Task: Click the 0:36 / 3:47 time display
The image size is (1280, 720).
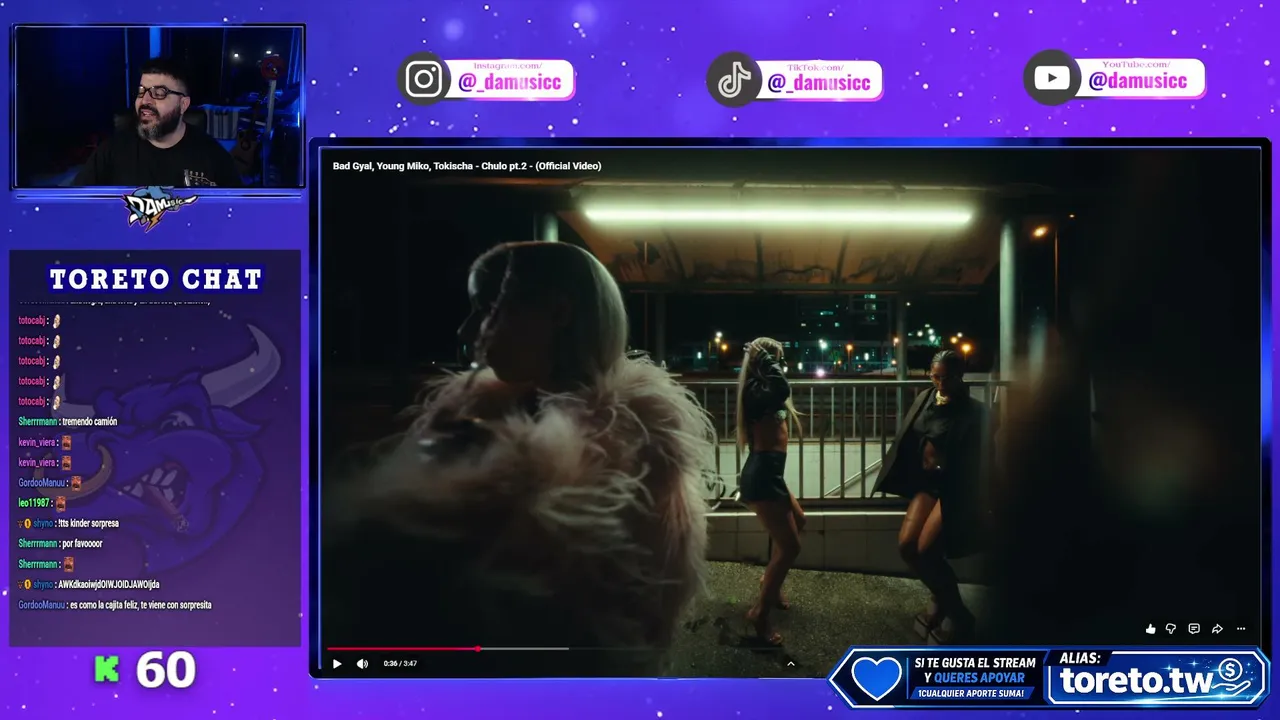Action: coord(400,664)
